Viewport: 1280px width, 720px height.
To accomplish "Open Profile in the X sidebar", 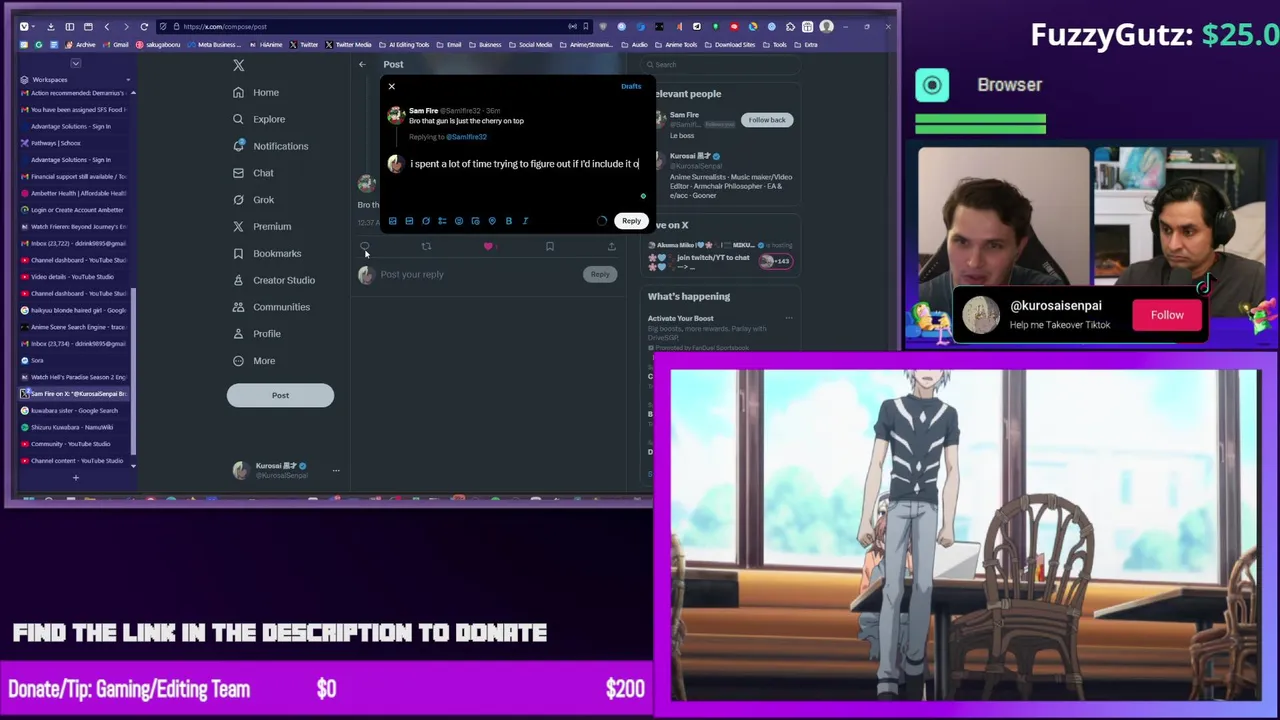I will coord(256,334).
